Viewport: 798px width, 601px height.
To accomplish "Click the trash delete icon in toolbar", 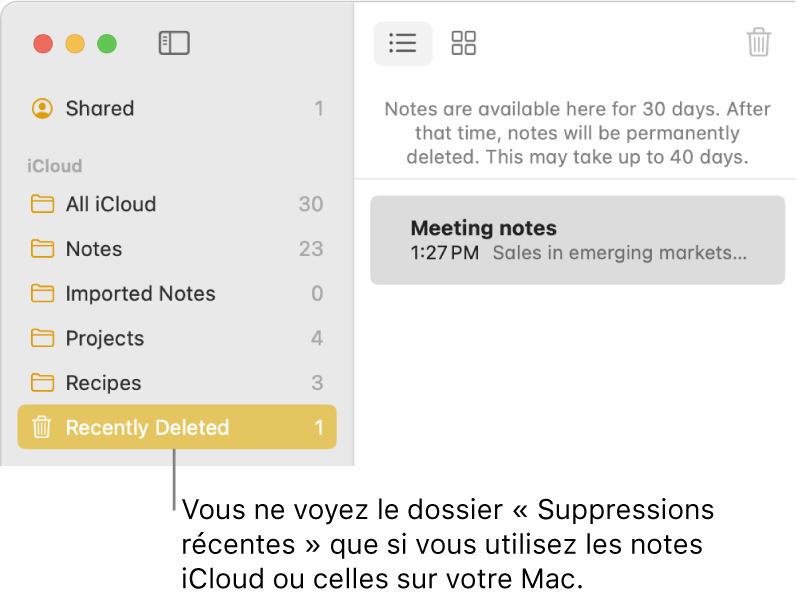I will pyautogui.click(x=759, y=43).
